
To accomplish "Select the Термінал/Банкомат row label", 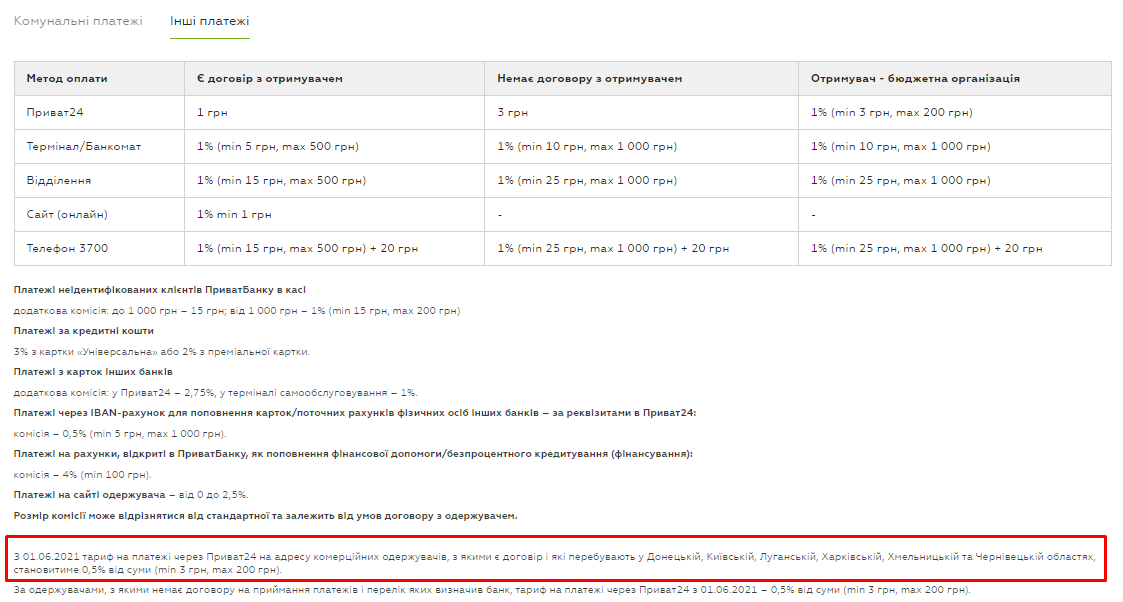I will [x=84, y=146].
